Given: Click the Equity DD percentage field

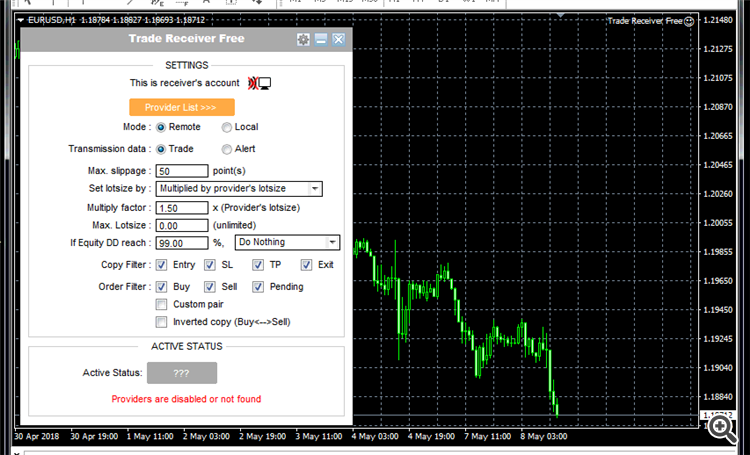Looking at the screenshot, I should pyautogui.click(x=182, y=243).
